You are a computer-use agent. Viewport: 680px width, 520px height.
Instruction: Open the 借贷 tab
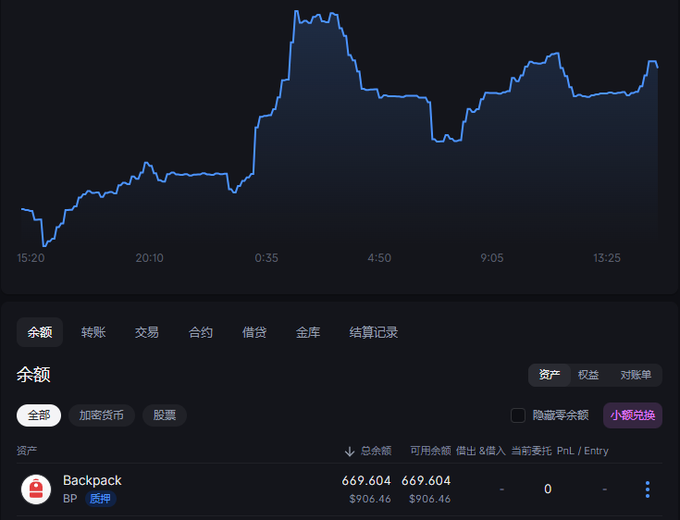[x=254, y=332]
